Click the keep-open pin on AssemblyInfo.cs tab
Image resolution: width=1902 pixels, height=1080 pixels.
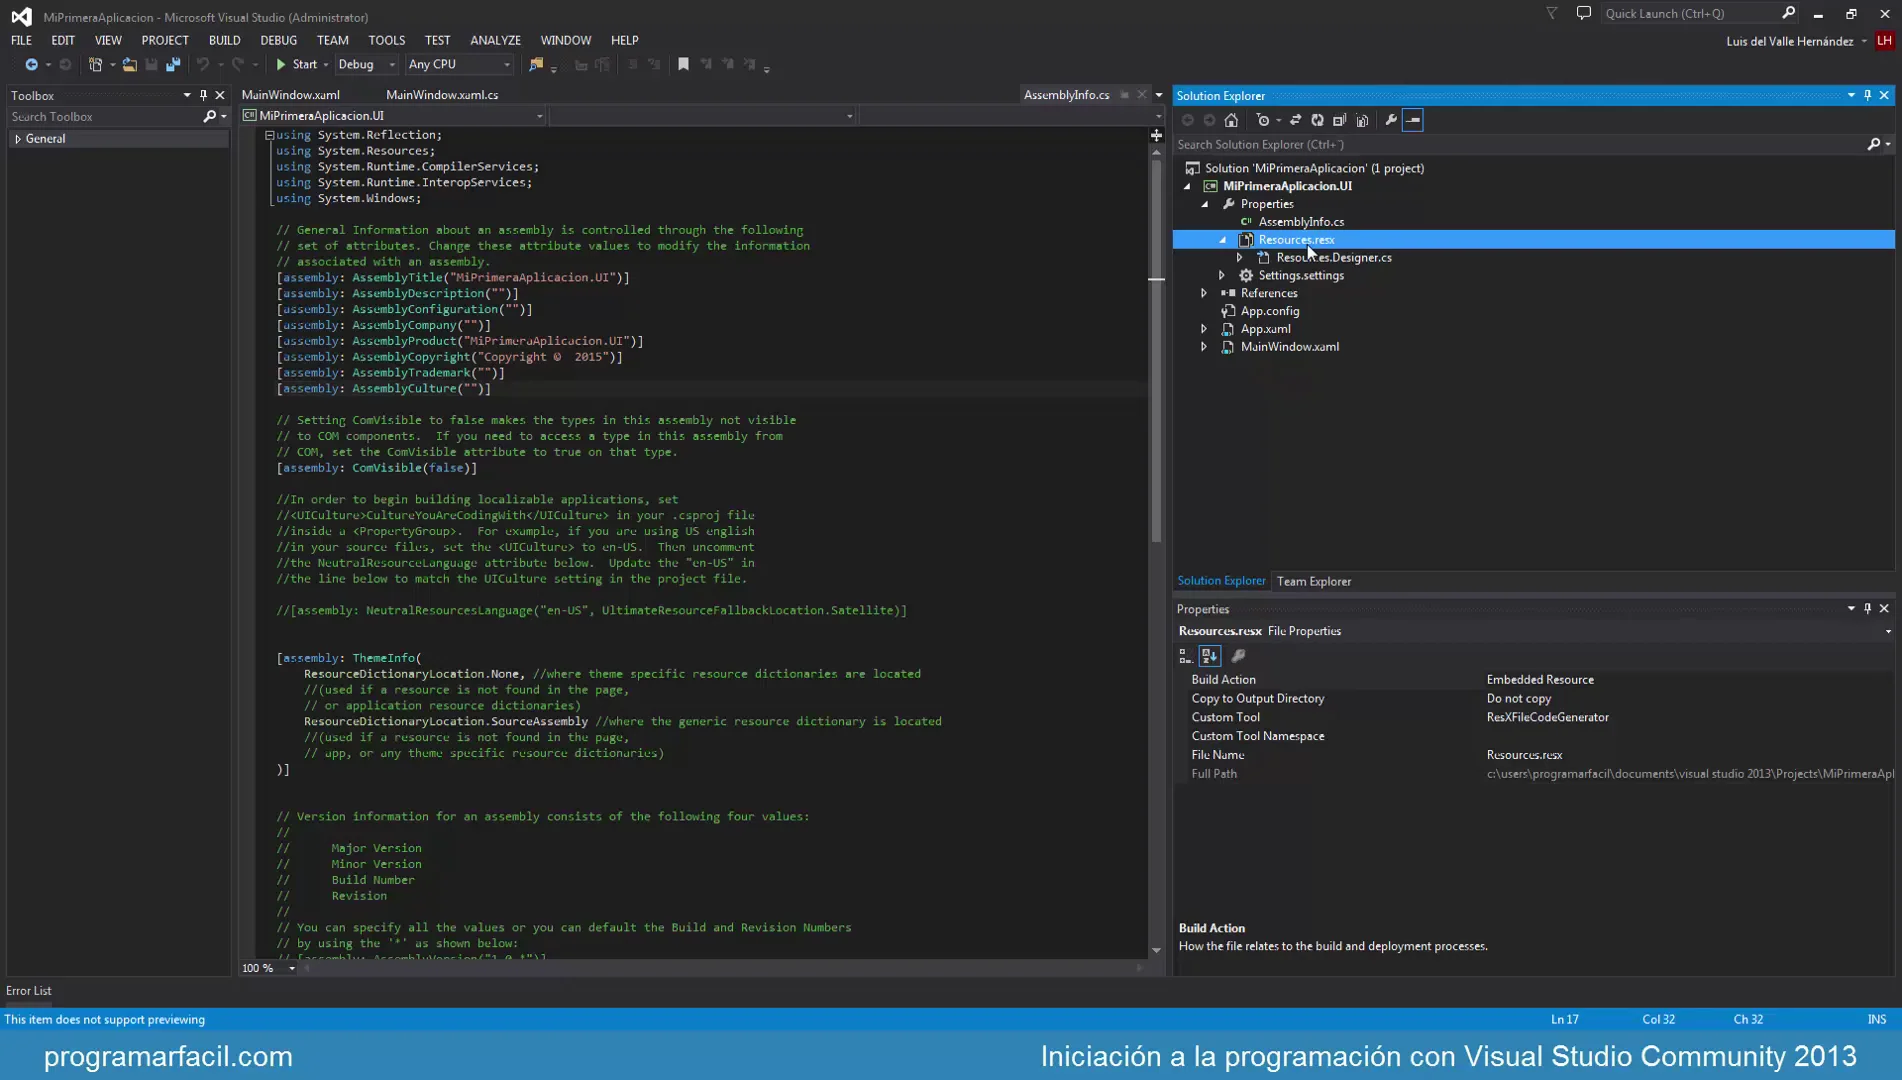[x=1124, y=95]
